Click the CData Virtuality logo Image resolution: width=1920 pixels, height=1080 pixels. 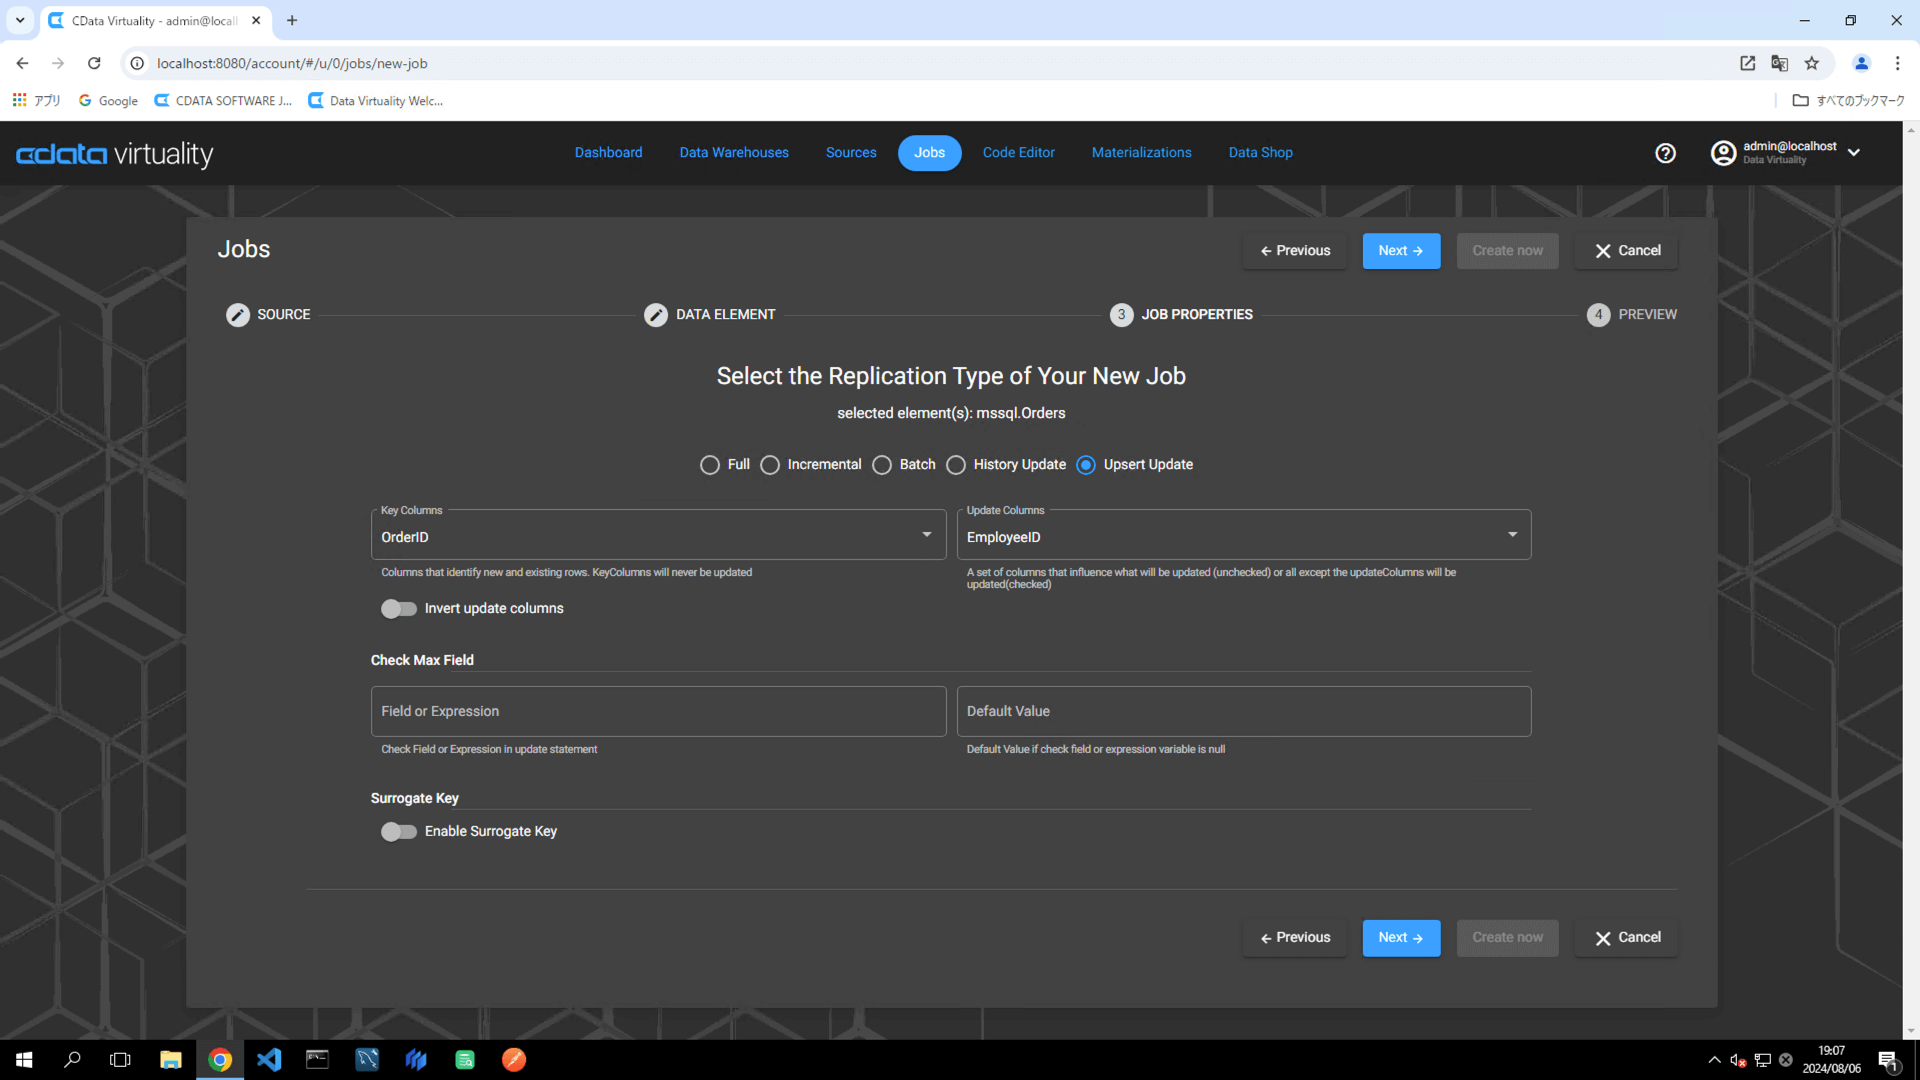(115, 154)
